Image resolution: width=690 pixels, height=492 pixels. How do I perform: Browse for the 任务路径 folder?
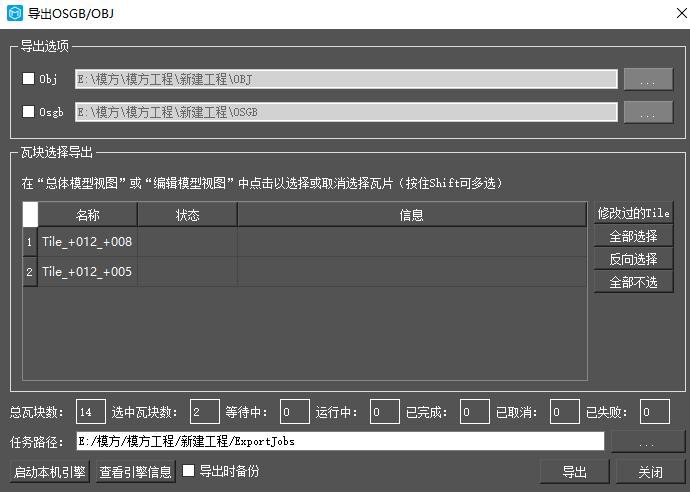pos(648,441)
